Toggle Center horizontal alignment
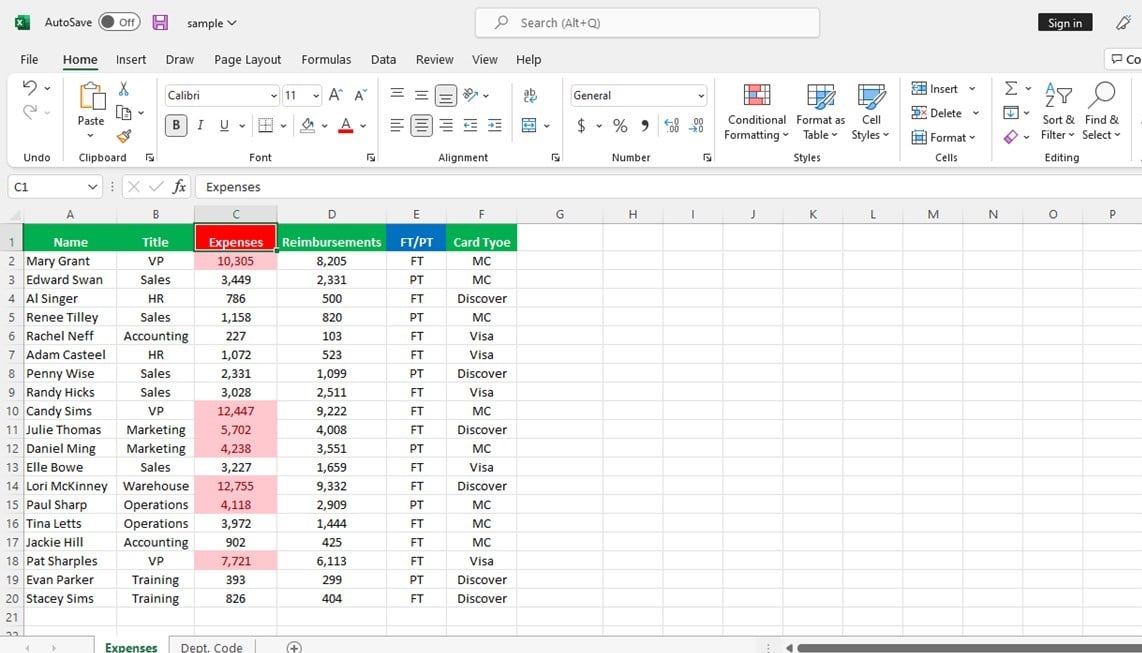This screenshot has width=1142, height=653. pos(421,125)
